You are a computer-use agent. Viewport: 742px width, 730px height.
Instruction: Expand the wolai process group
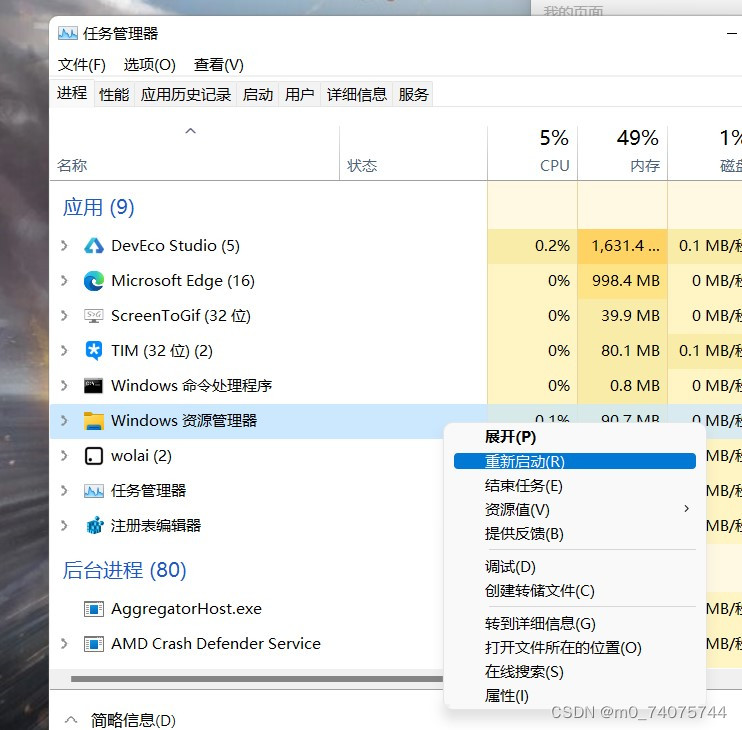[64, 456]
